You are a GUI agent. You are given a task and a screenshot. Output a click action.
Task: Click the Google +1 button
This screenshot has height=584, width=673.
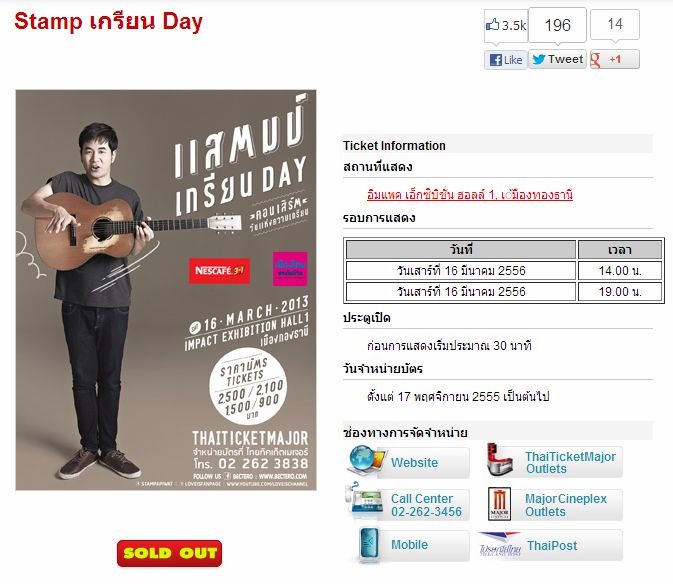(614, 59)
